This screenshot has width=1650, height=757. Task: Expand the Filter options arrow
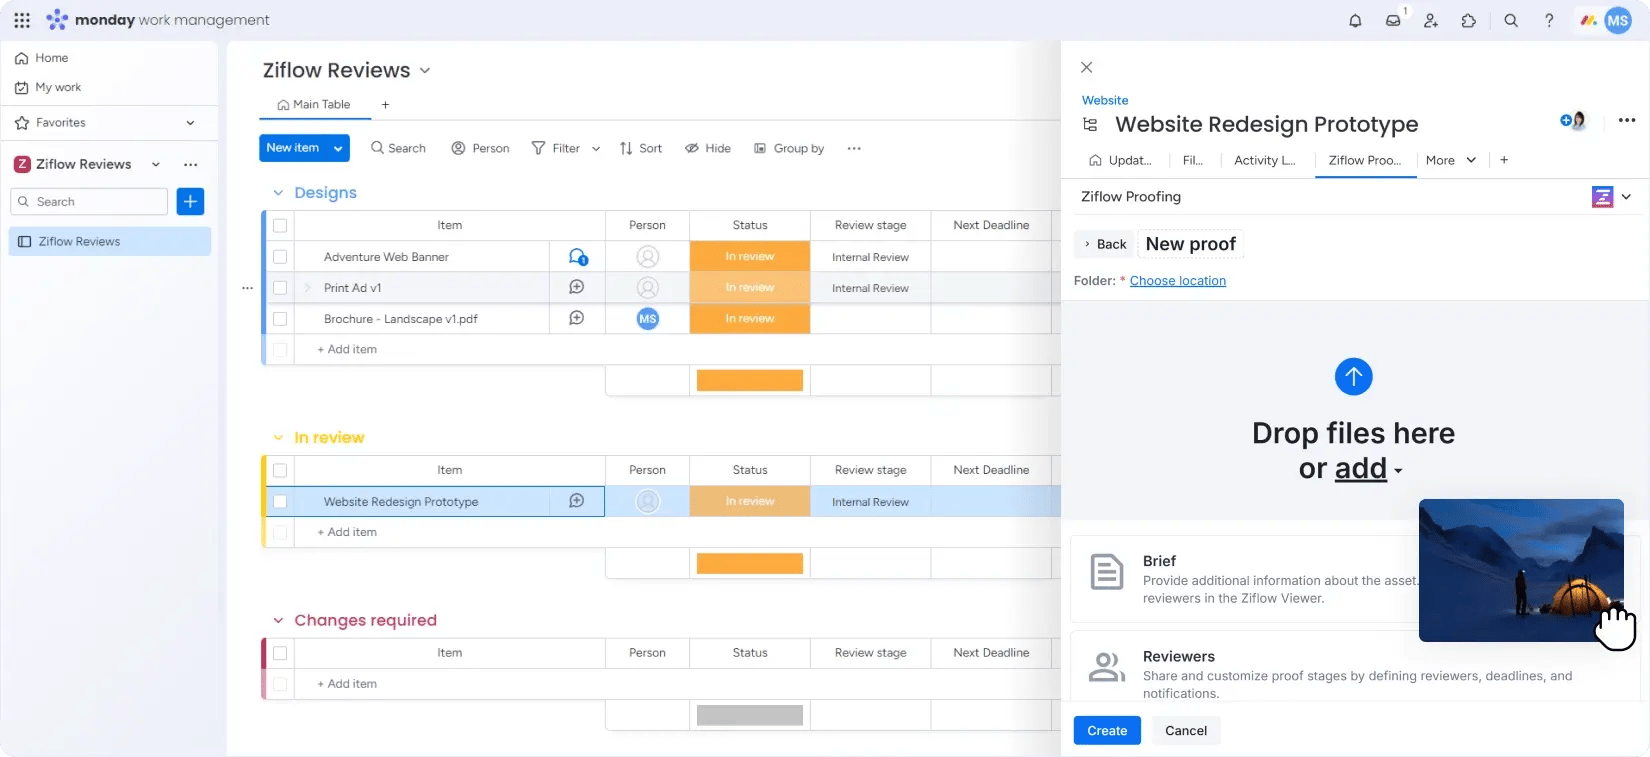(596, 149)
